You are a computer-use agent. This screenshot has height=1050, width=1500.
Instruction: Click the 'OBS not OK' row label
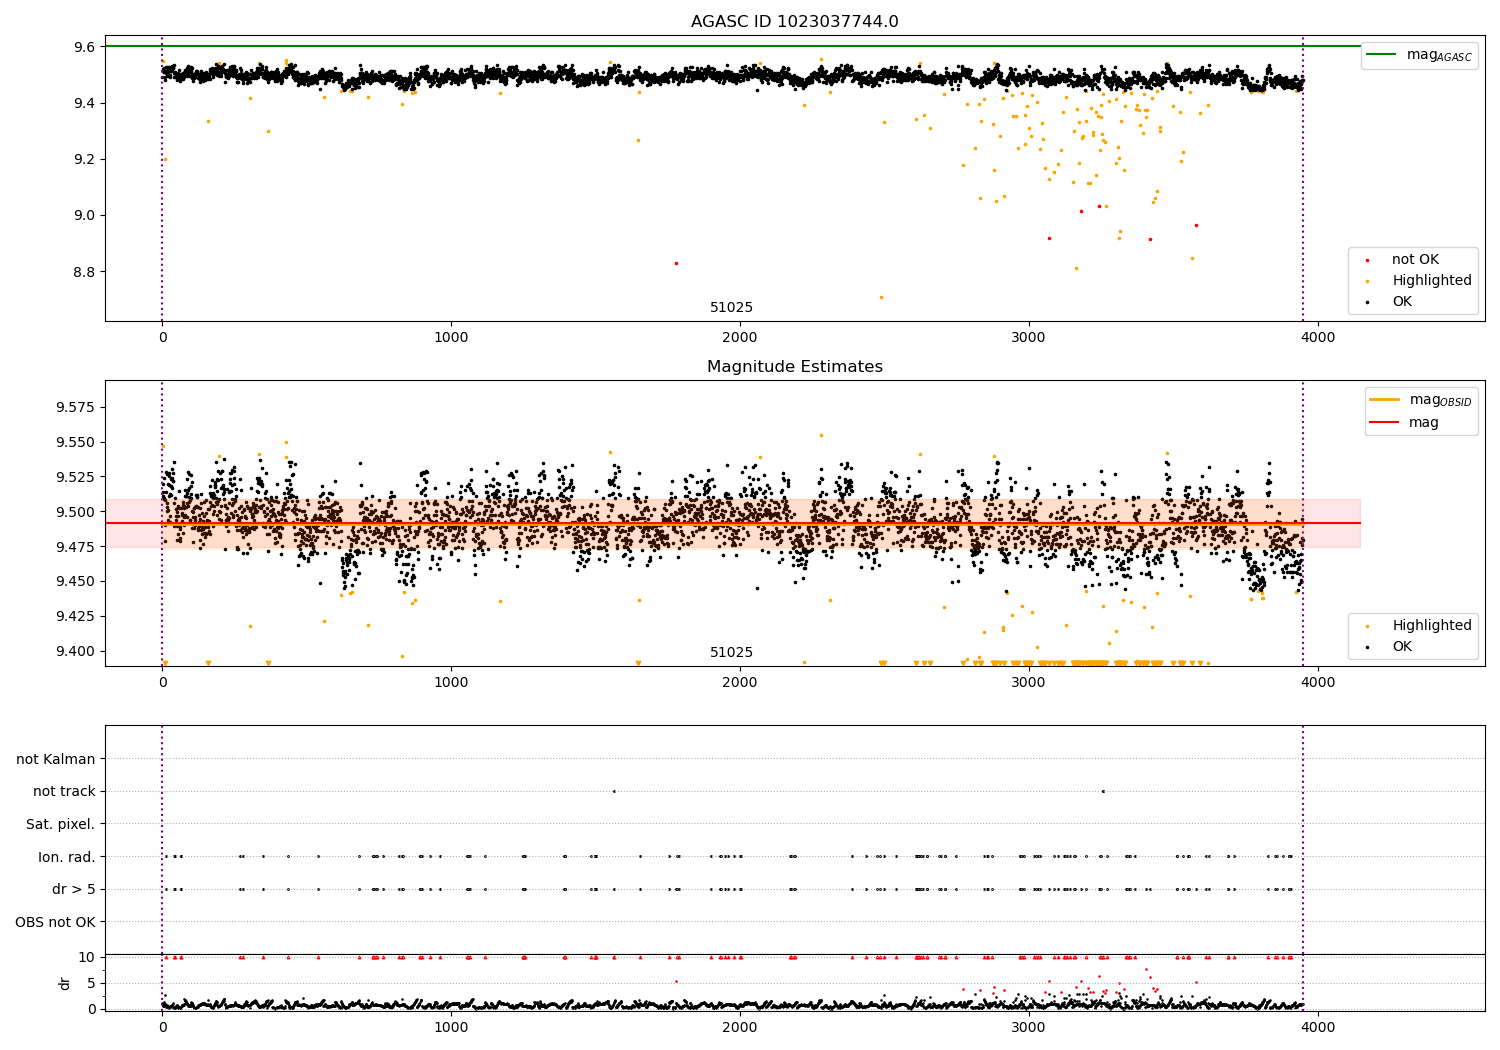(x=56, y=922)
